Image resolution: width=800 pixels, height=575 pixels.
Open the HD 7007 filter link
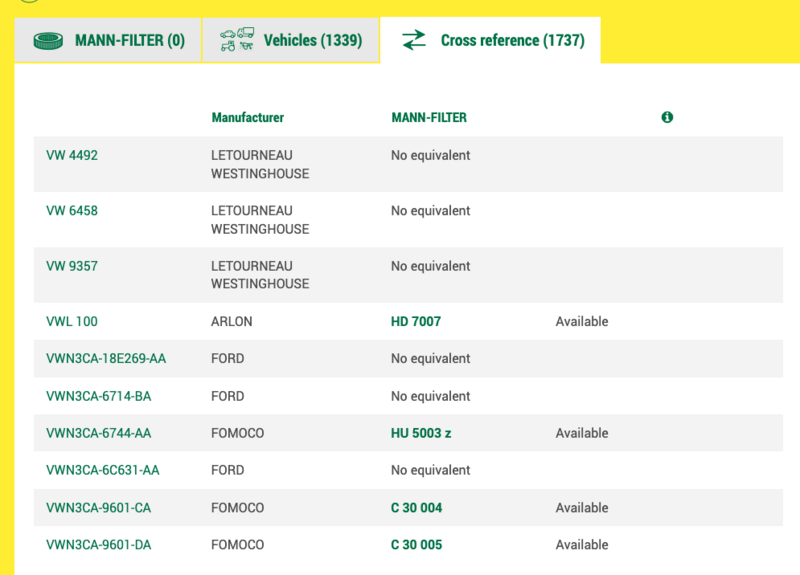pyautogui.click(x=416, y=321)
